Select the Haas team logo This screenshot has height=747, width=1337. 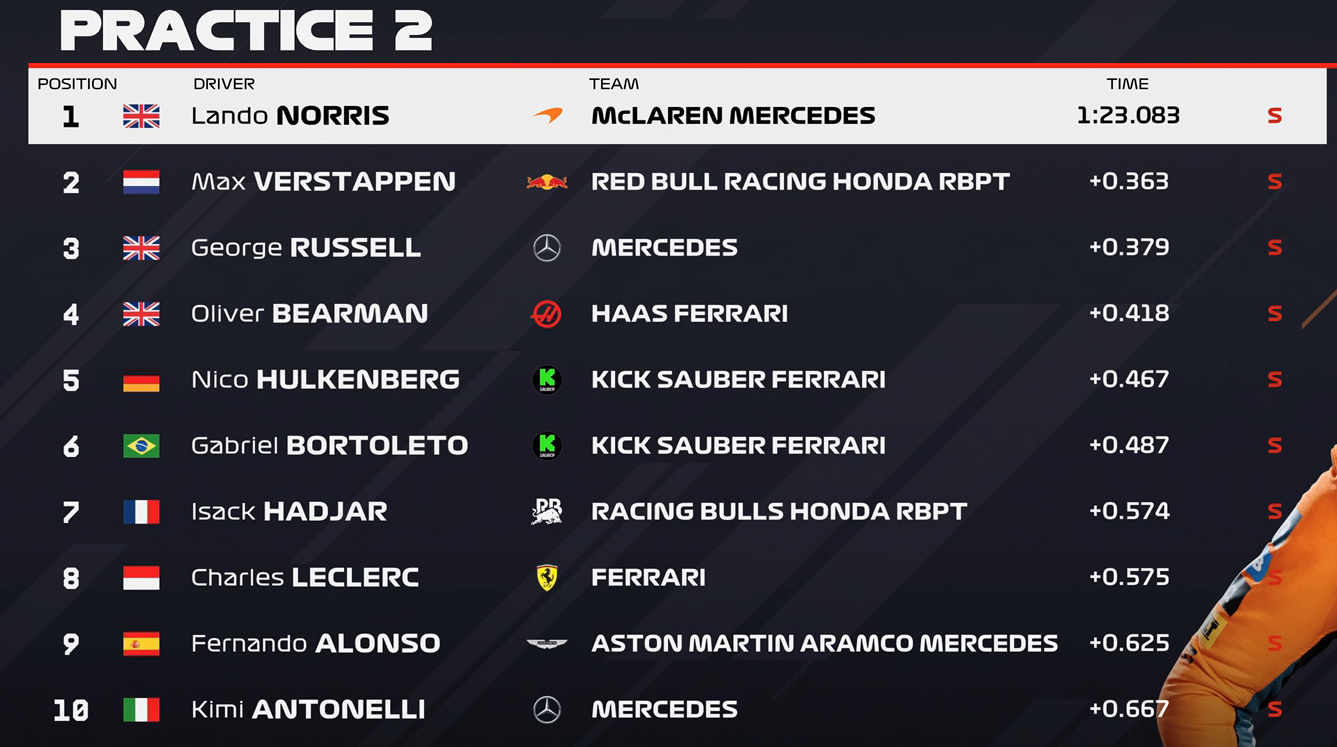[x=547, y=314]
